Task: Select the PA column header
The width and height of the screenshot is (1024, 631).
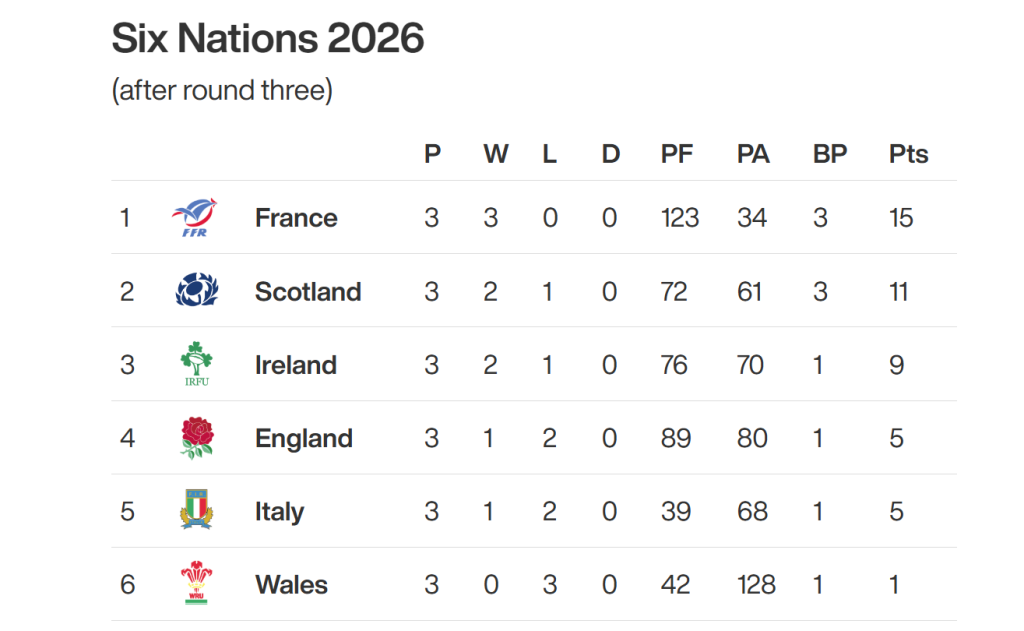Action: tap(753, 154)
